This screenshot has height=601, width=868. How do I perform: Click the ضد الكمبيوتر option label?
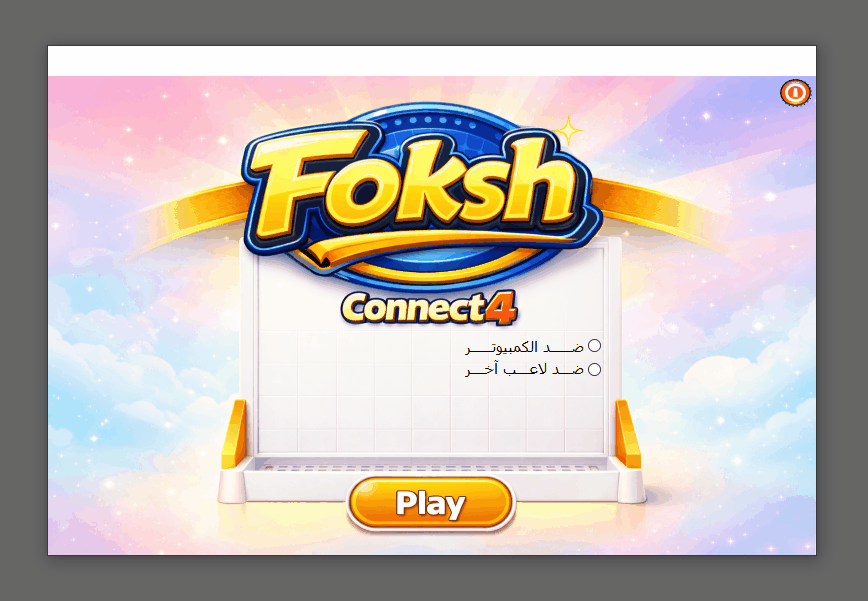click(524, 347)
